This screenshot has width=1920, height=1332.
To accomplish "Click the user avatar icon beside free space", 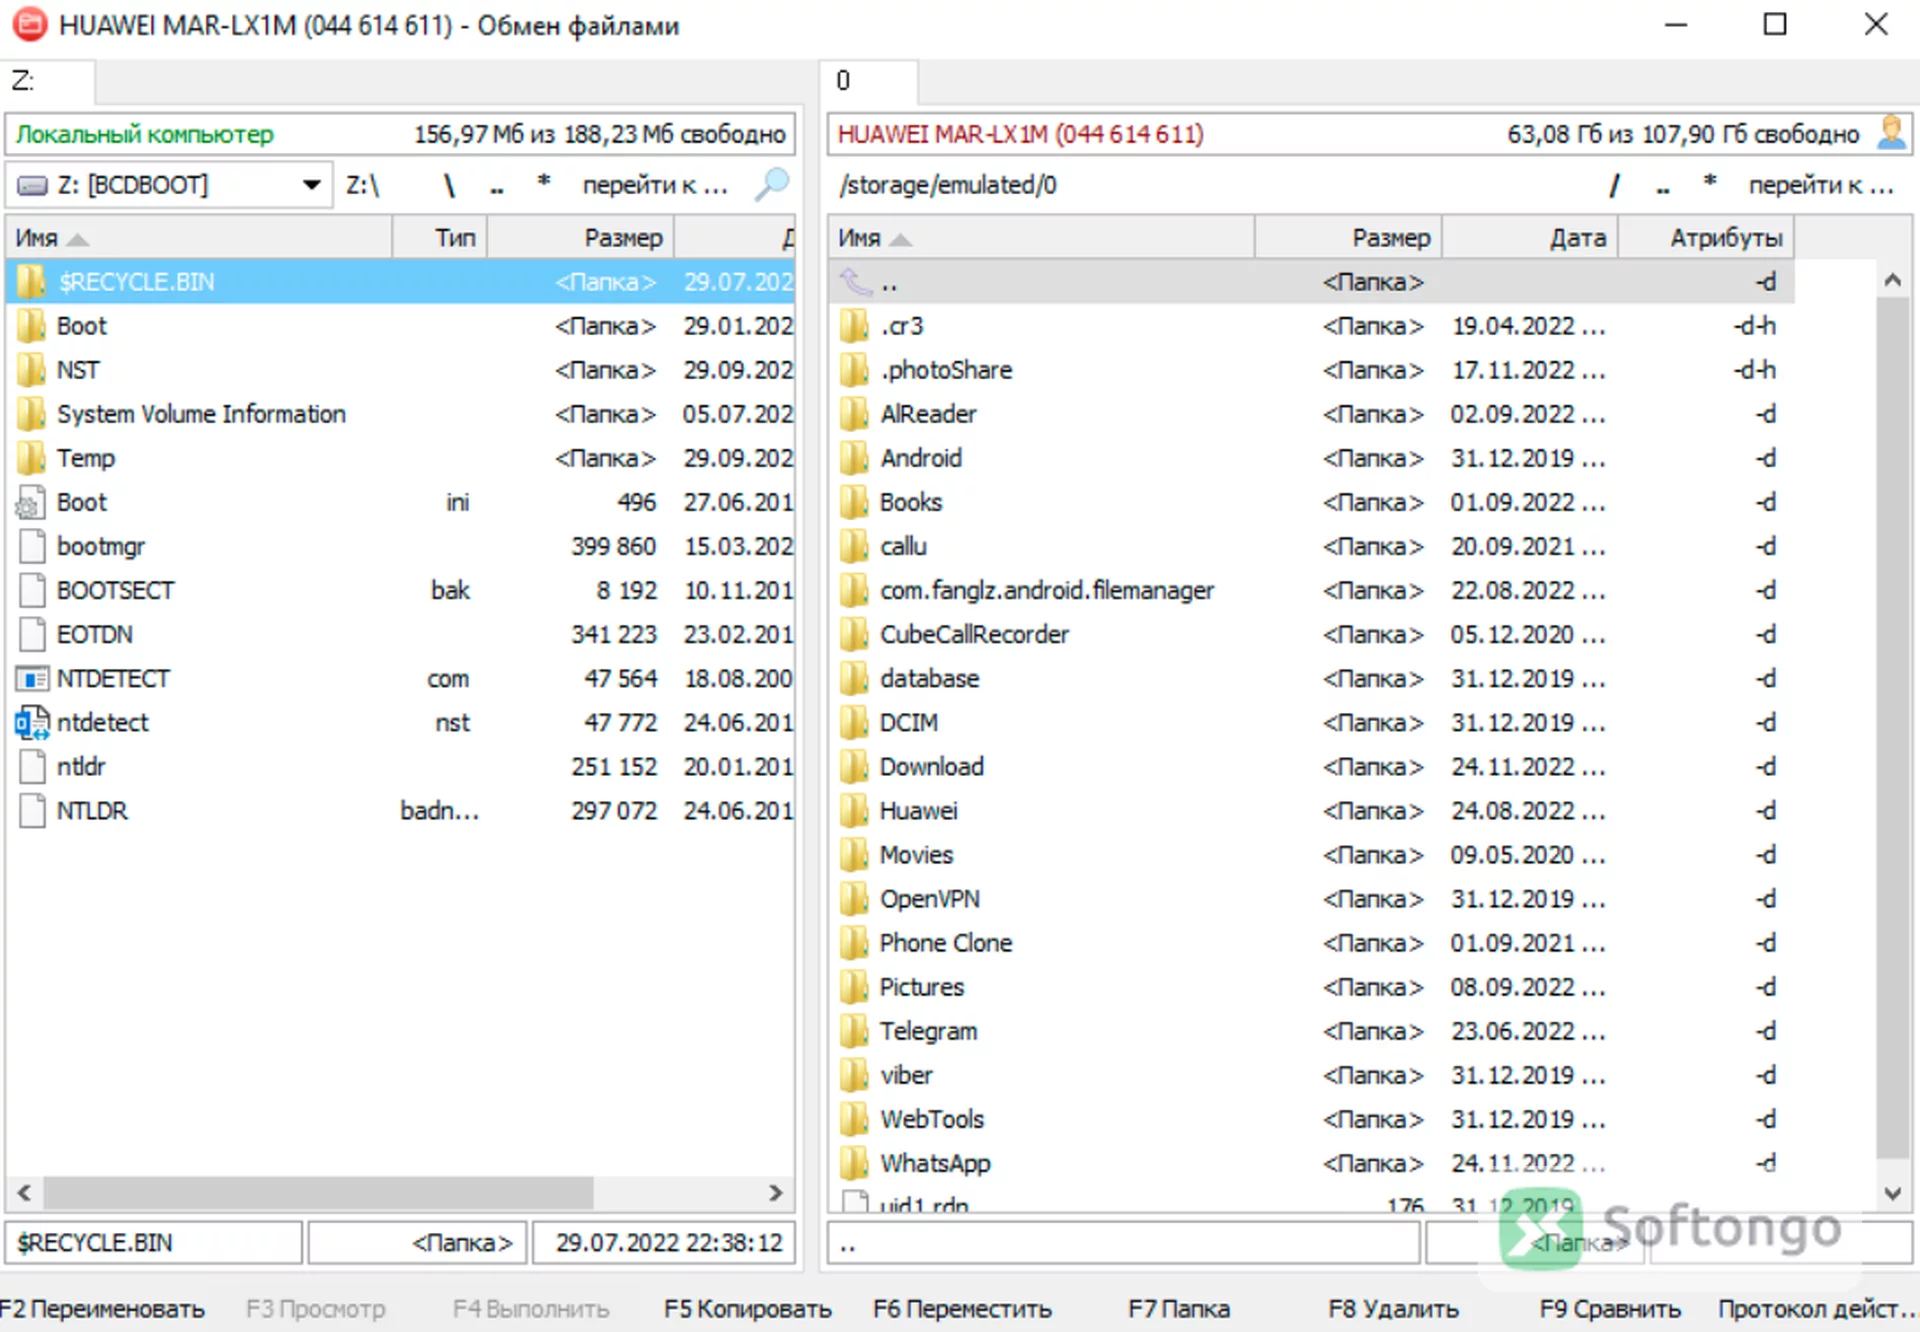I will tap(1891, 133).
